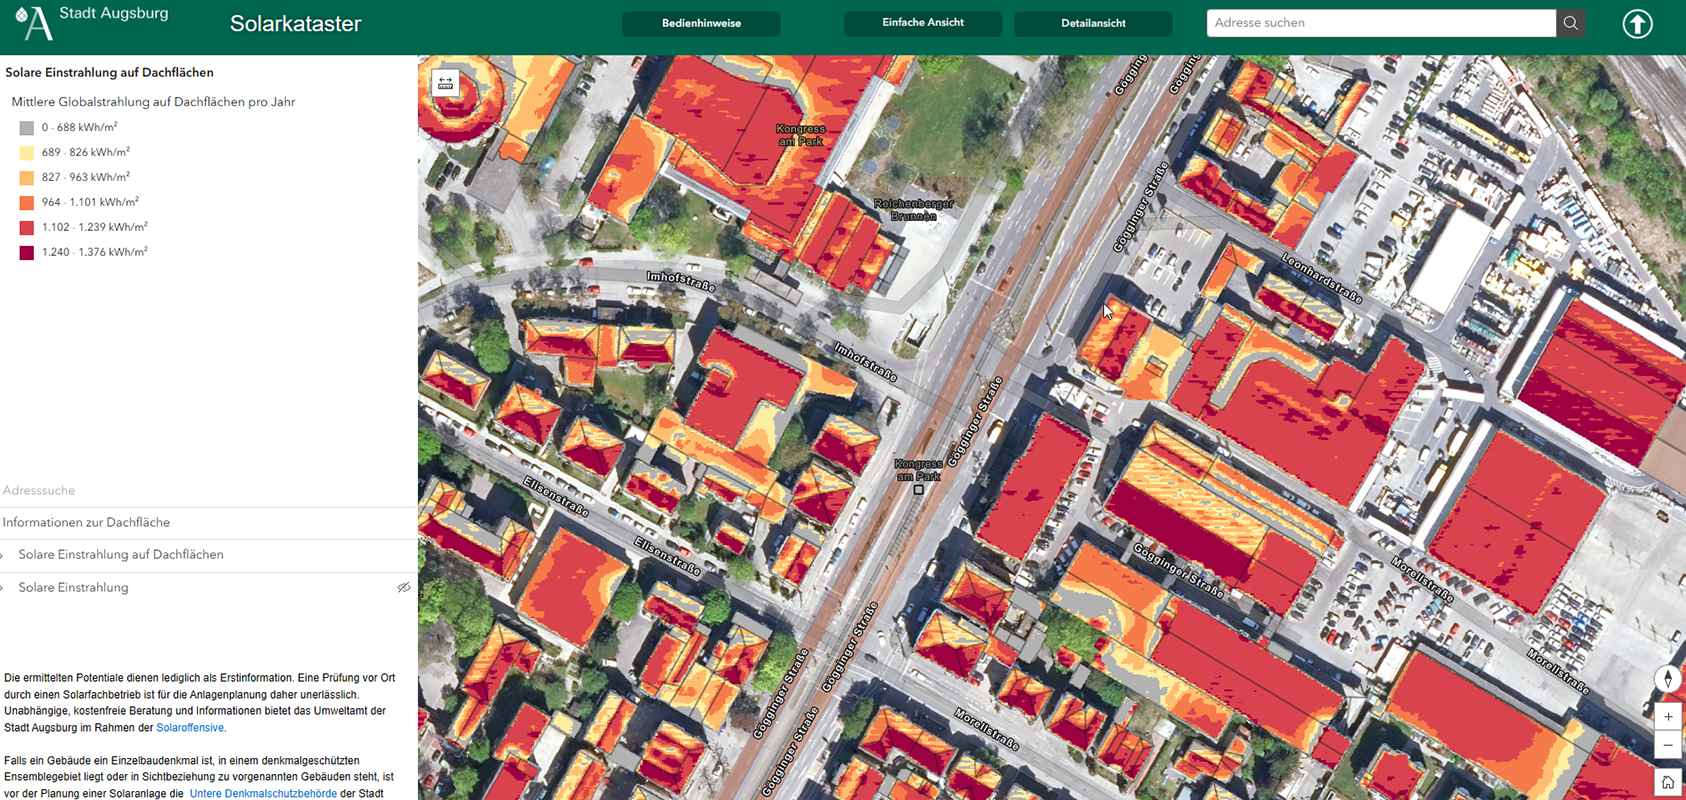Image resolution: width=1686 pixels, height=800 pixels.
Task: Open the Untere Denkmalschutzbehörde link
Action: (x=263, y=794)
